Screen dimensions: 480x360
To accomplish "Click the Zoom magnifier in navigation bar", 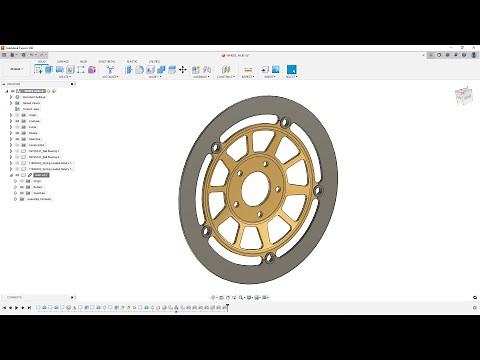I will coord(241,297).
